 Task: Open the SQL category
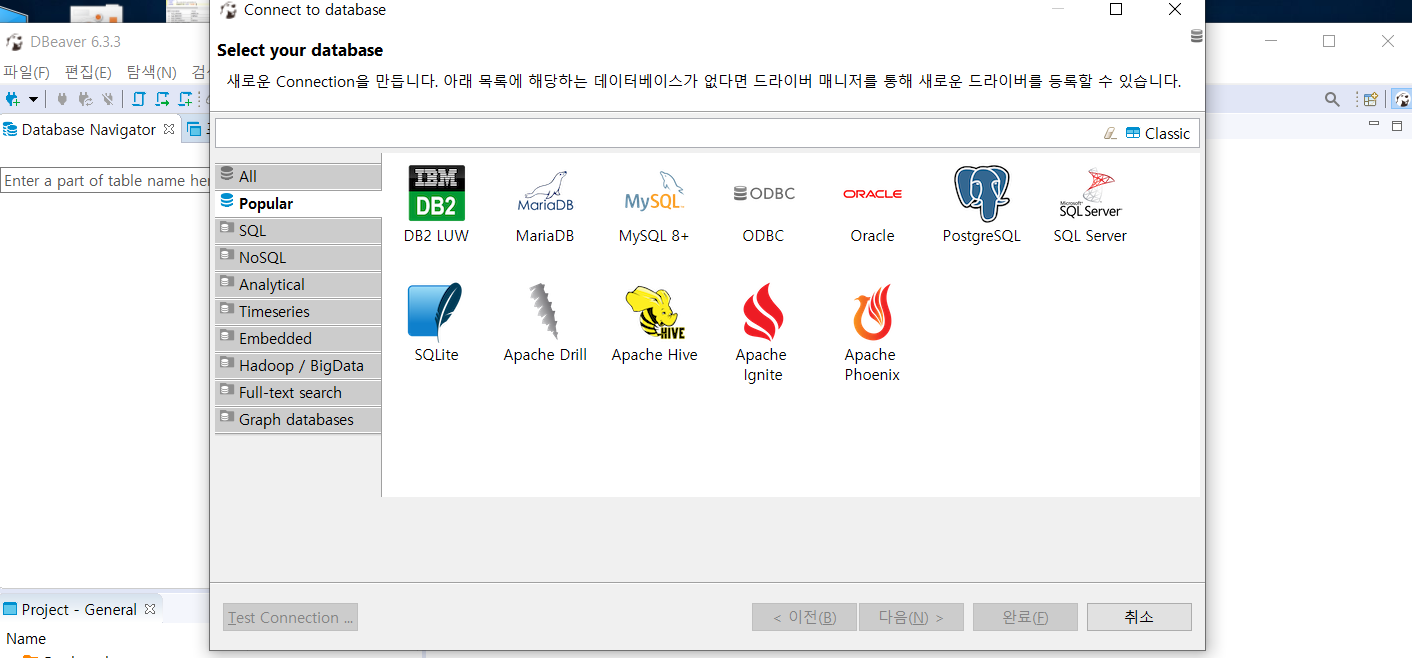298,230
